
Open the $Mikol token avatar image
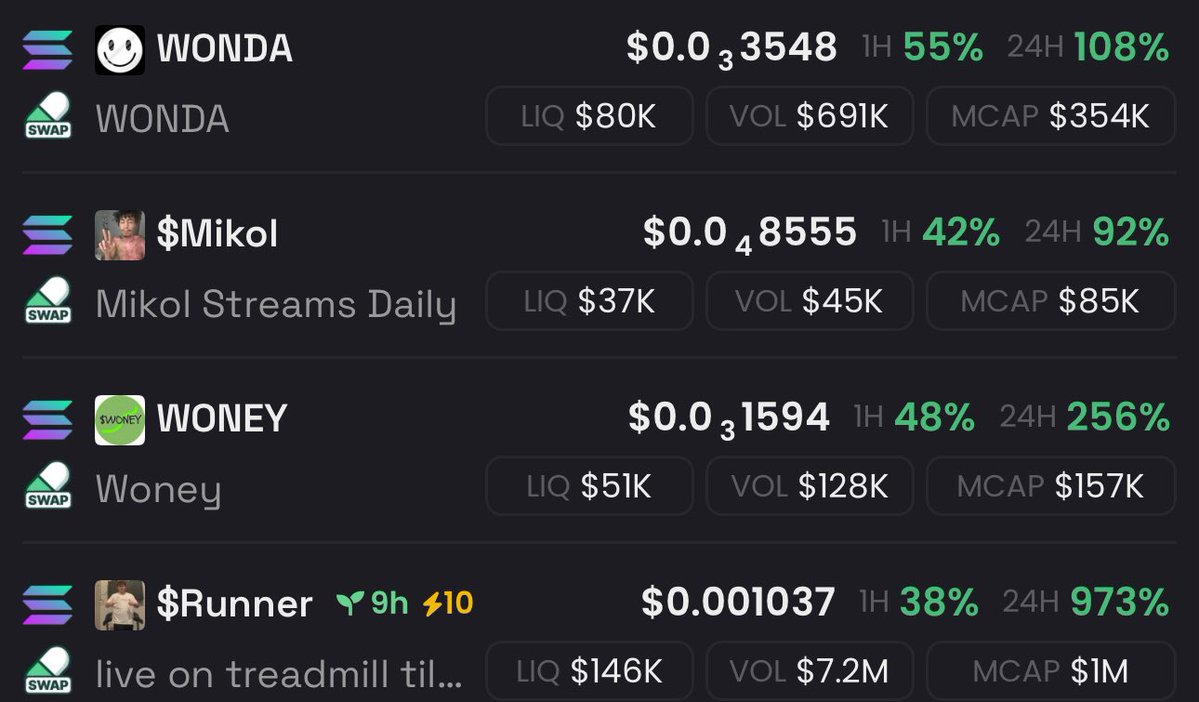tap(119, 235)
